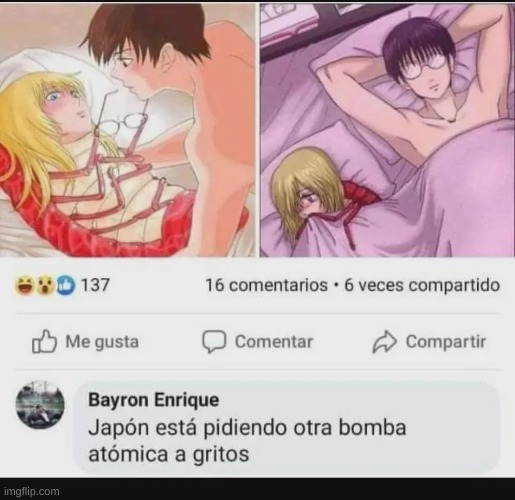
Task: Click the Comentar speech bubble icon
Action: tap(214, 342)
